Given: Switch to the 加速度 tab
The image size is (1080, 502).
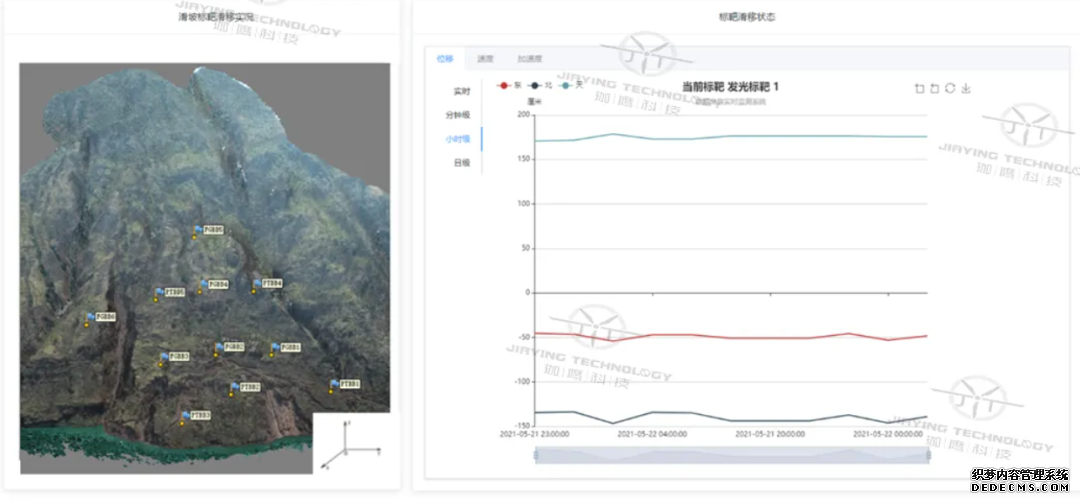Looking at the screenshot, I should 530,58.
